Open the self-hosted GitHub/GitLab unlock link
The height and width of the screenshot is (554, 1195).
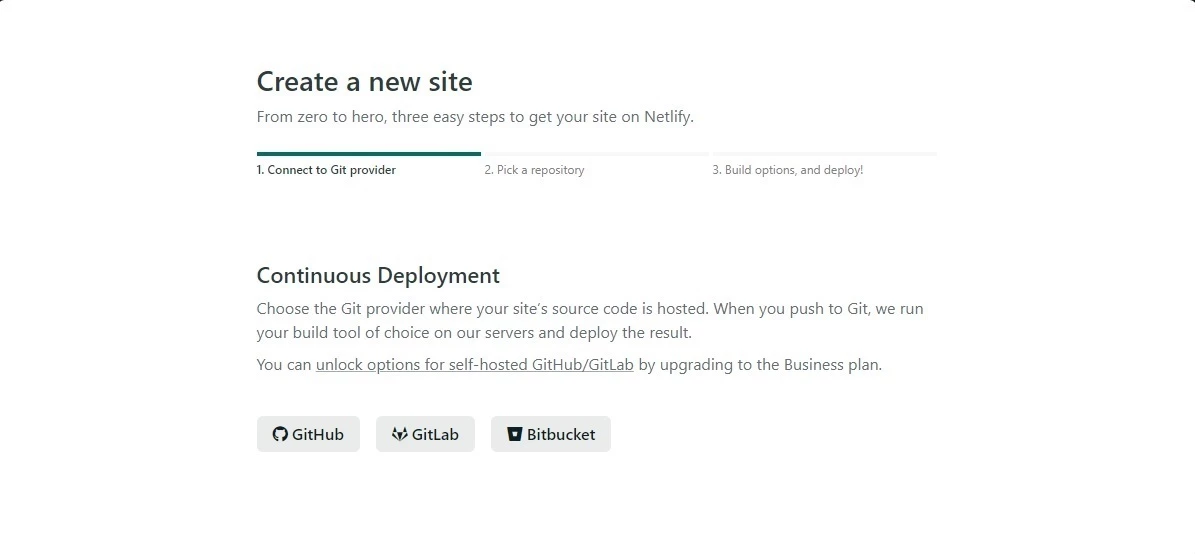474,365
